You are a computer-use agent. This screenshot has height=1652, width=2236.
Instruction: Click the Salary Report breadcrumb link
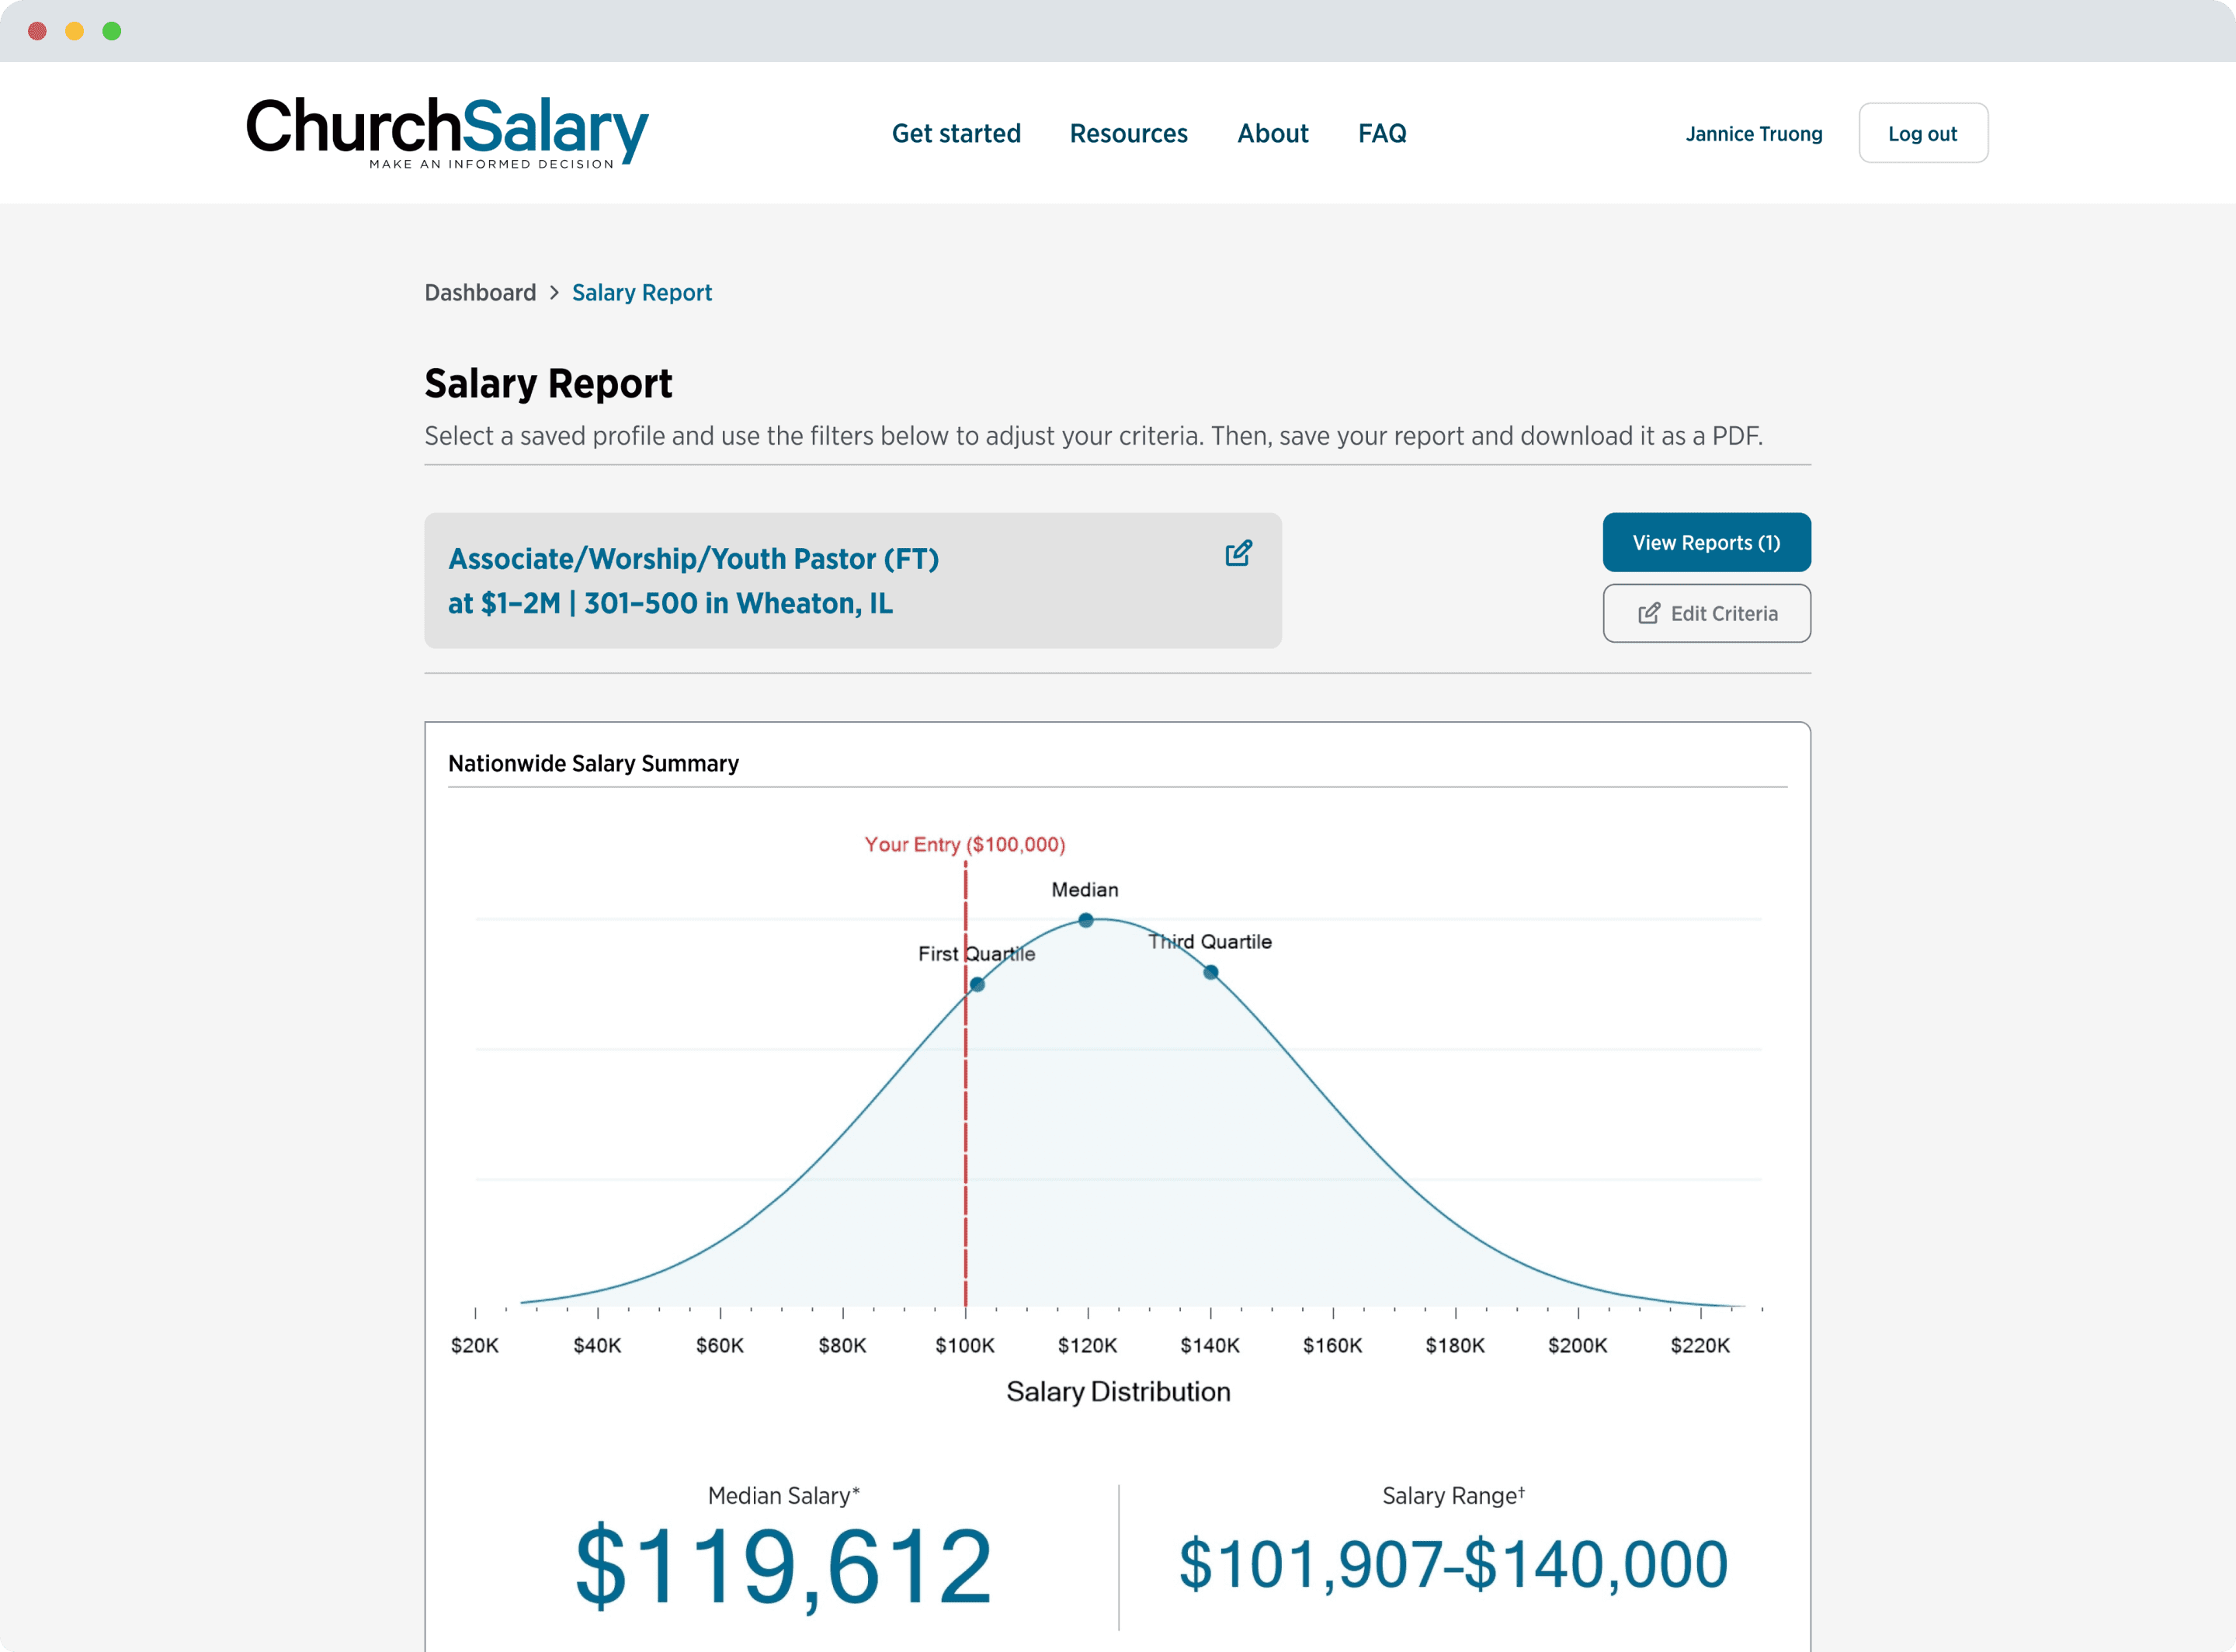[x=641, y=292]
